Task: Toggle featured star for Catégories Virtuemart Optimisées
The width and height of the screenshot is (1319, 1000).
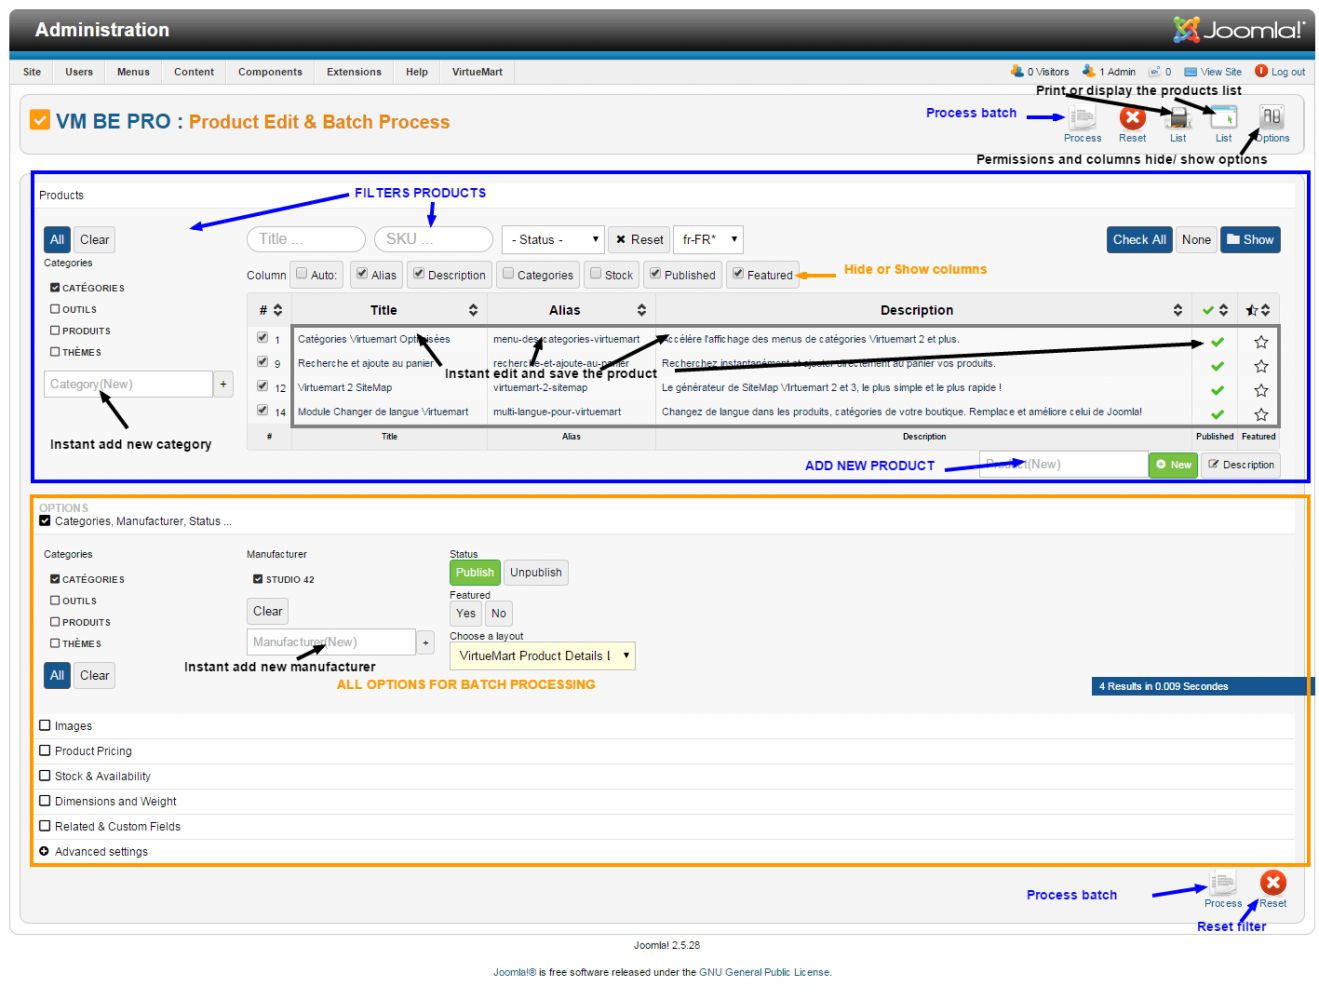Action: click(x=1261, y=342)
